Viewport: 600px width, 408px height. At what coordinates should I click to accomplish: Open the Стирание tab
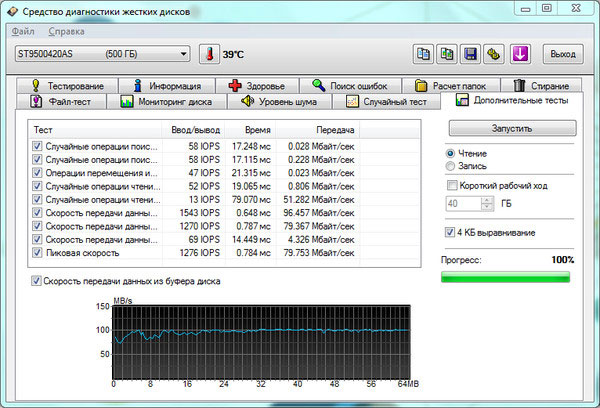click(541, 85)
